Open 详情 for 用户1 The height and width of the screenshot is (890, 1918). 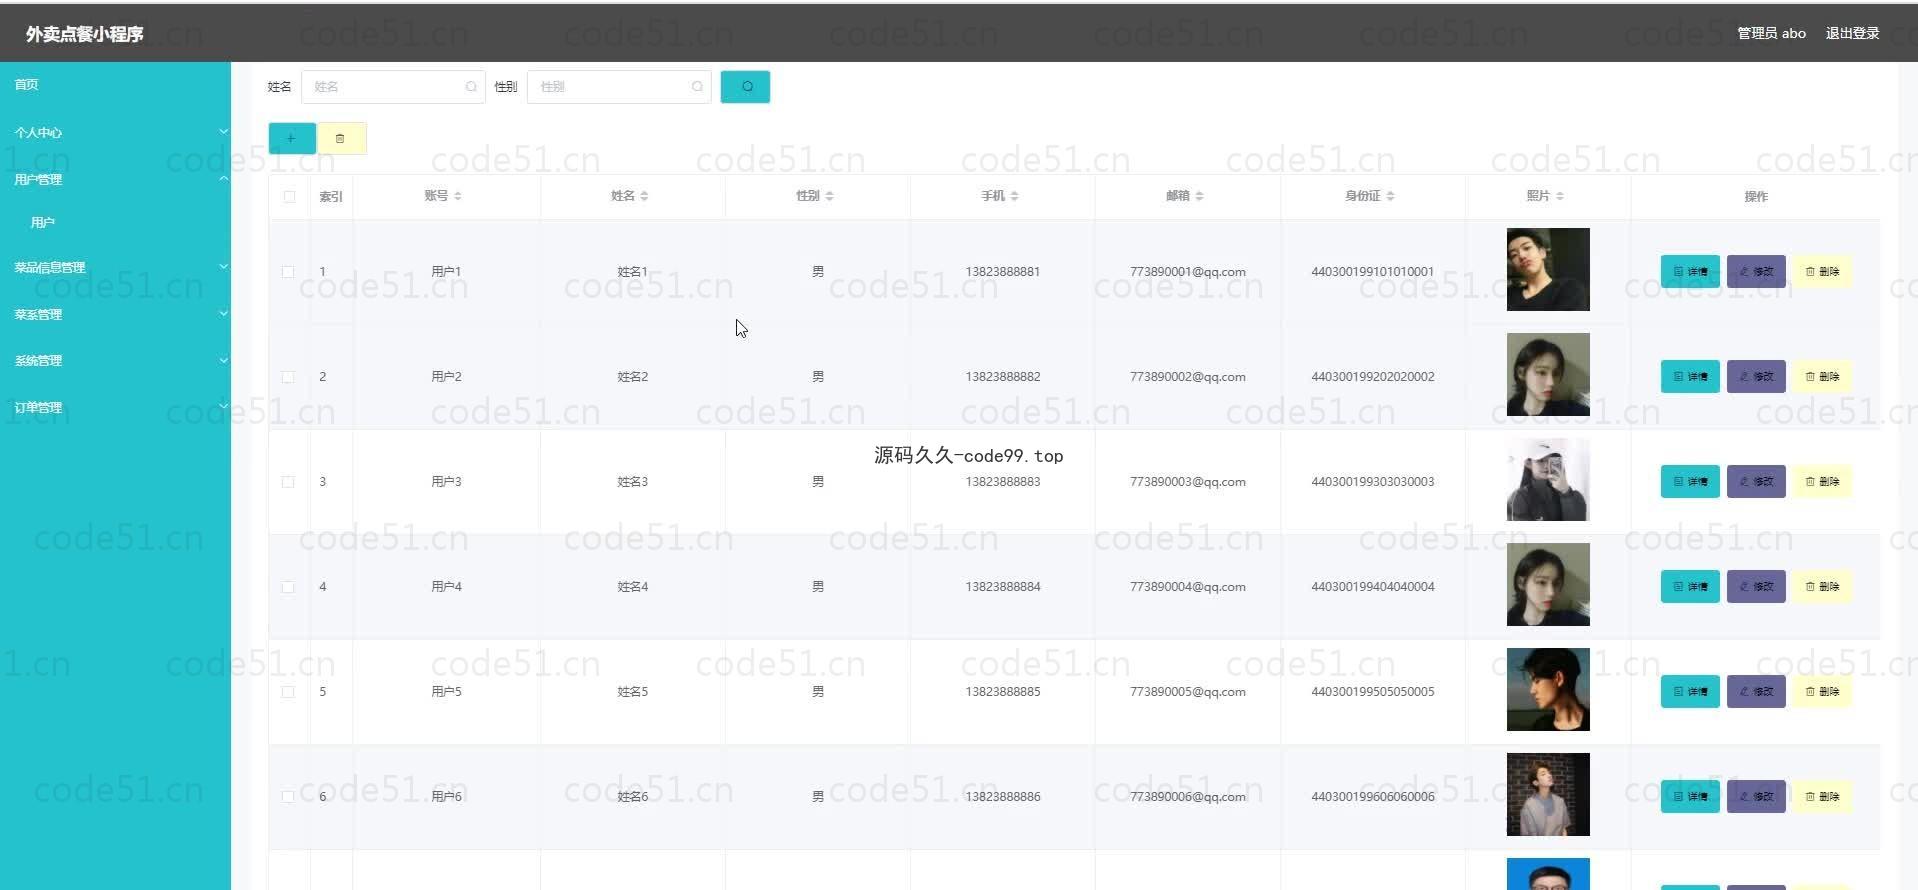coord(1690,272)
